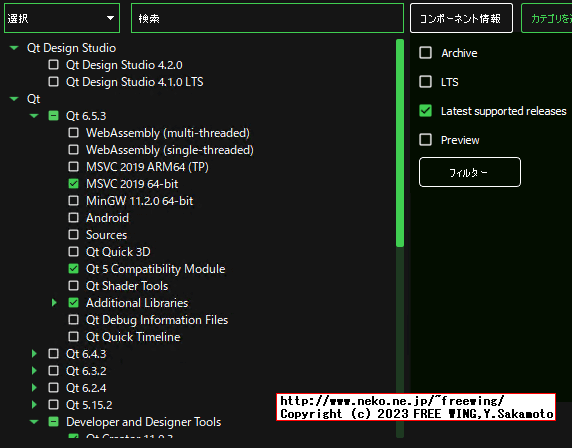This screenshot has height=448, width=572.
Task: Toggle the Qt 6.5.3 partial checkbox
Action: 54,116
